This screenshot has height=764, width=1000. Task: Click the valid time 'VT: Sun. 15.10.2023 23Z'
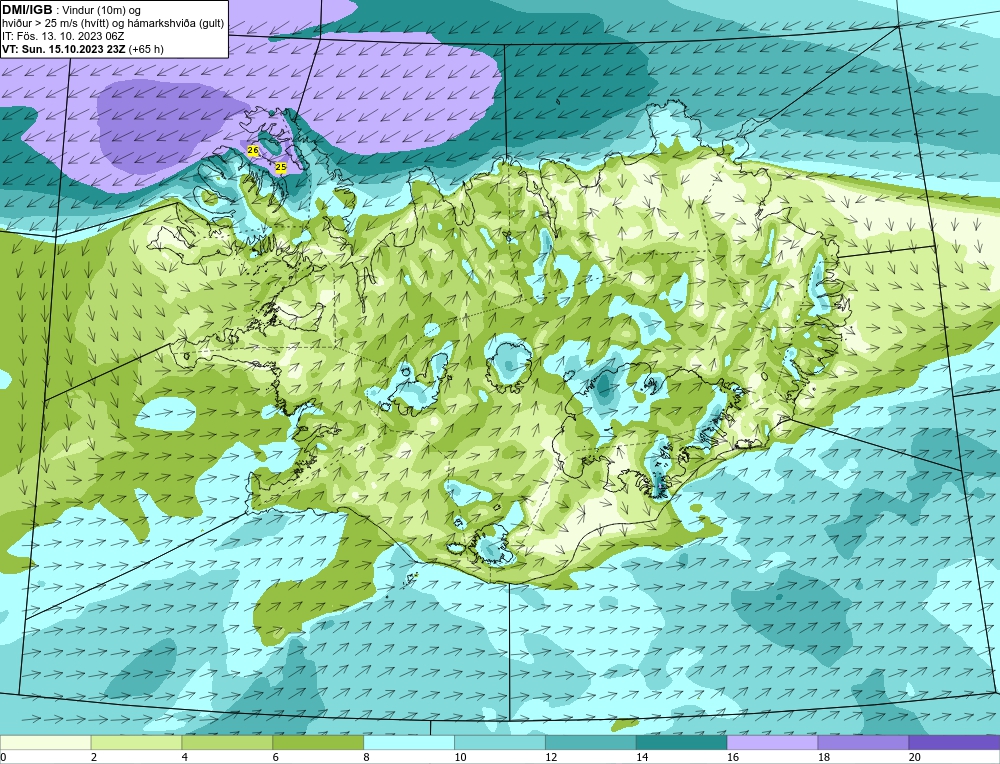[64, 49]
